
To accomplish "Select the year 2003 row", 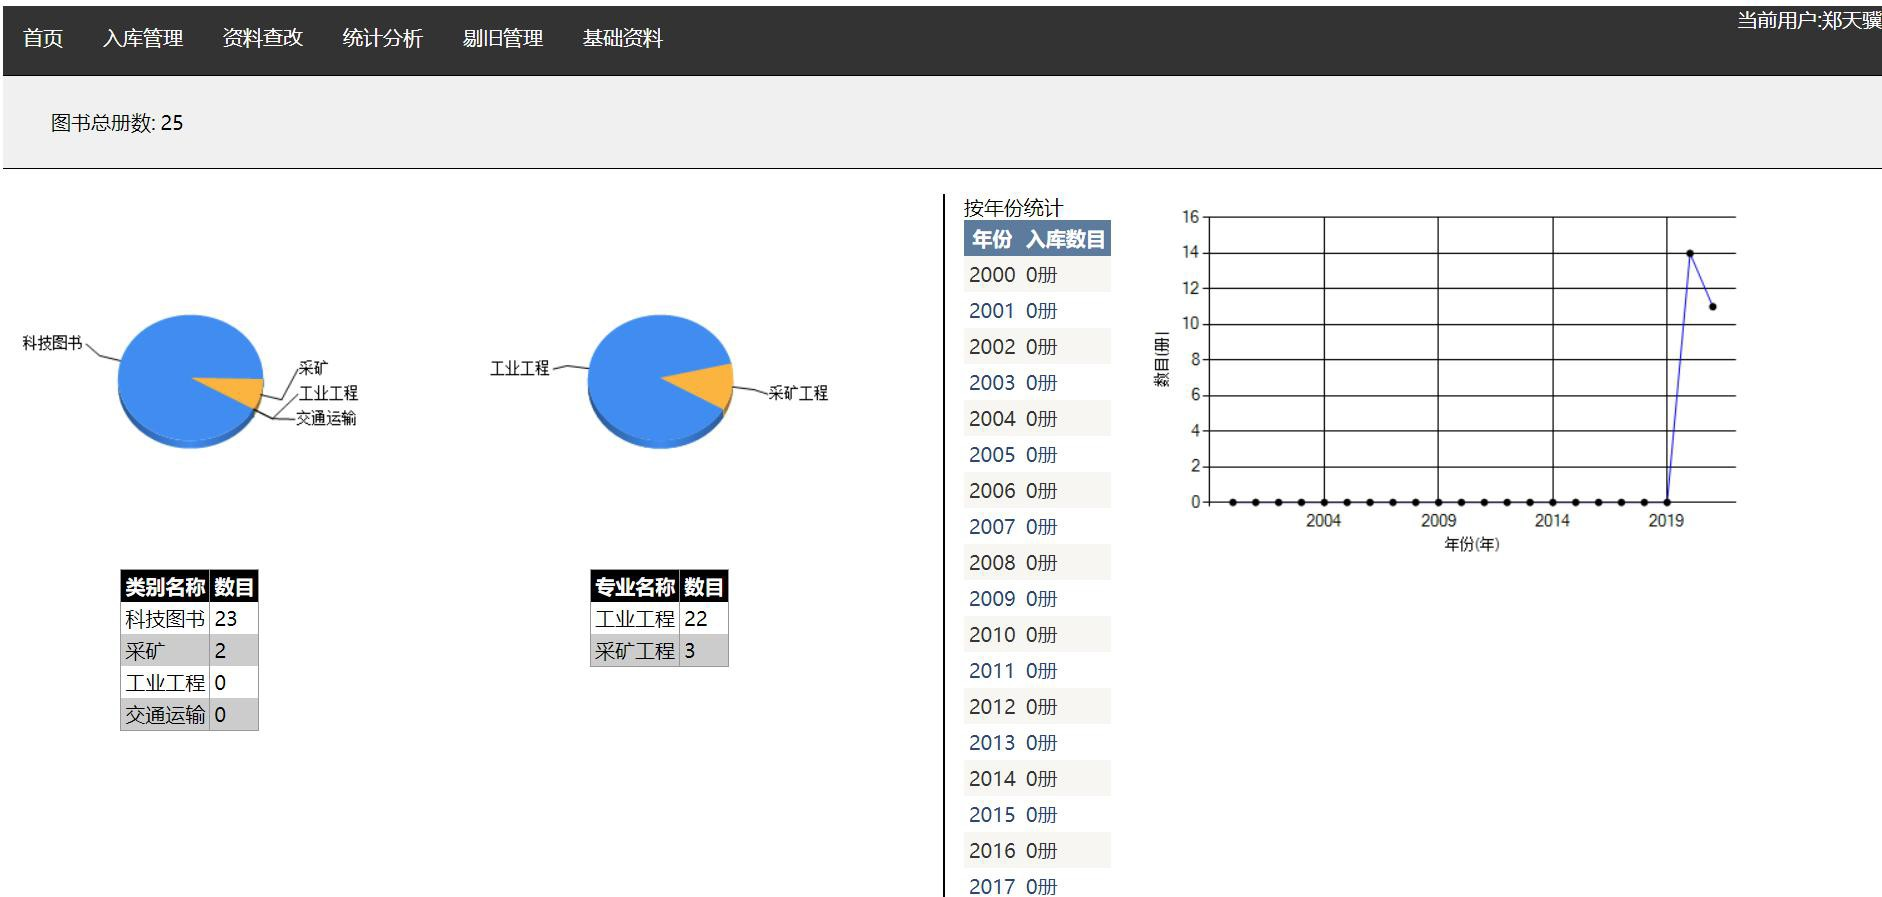I will (1037, 383).
